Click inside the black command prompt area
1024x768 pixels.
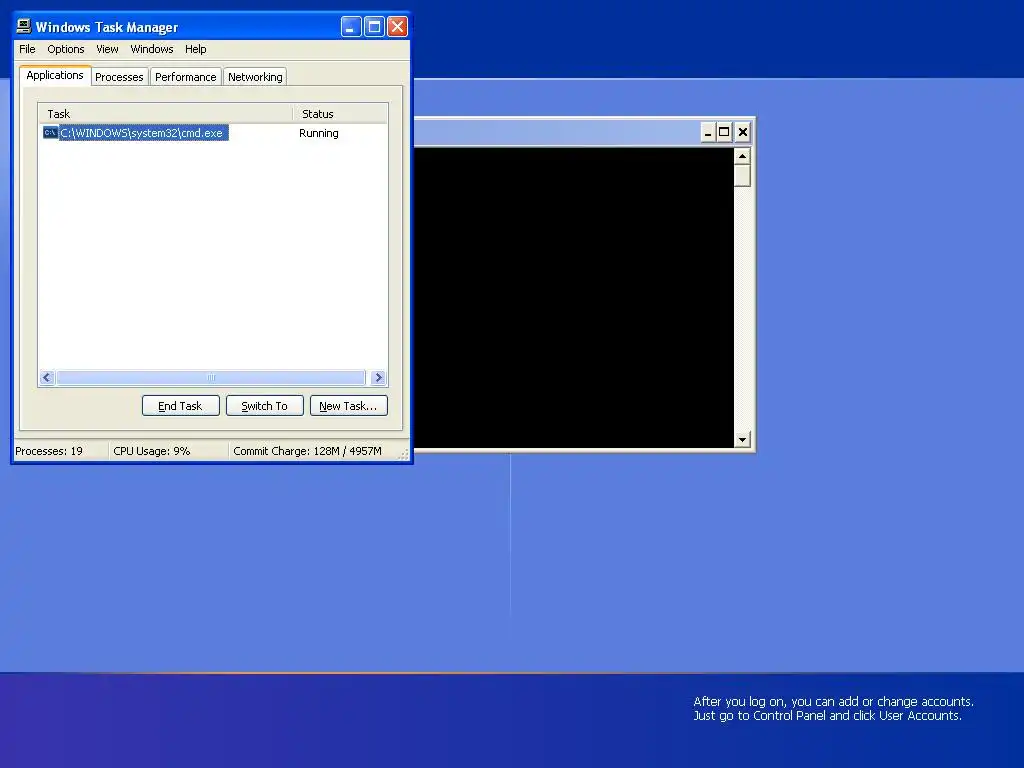point(573,298)
